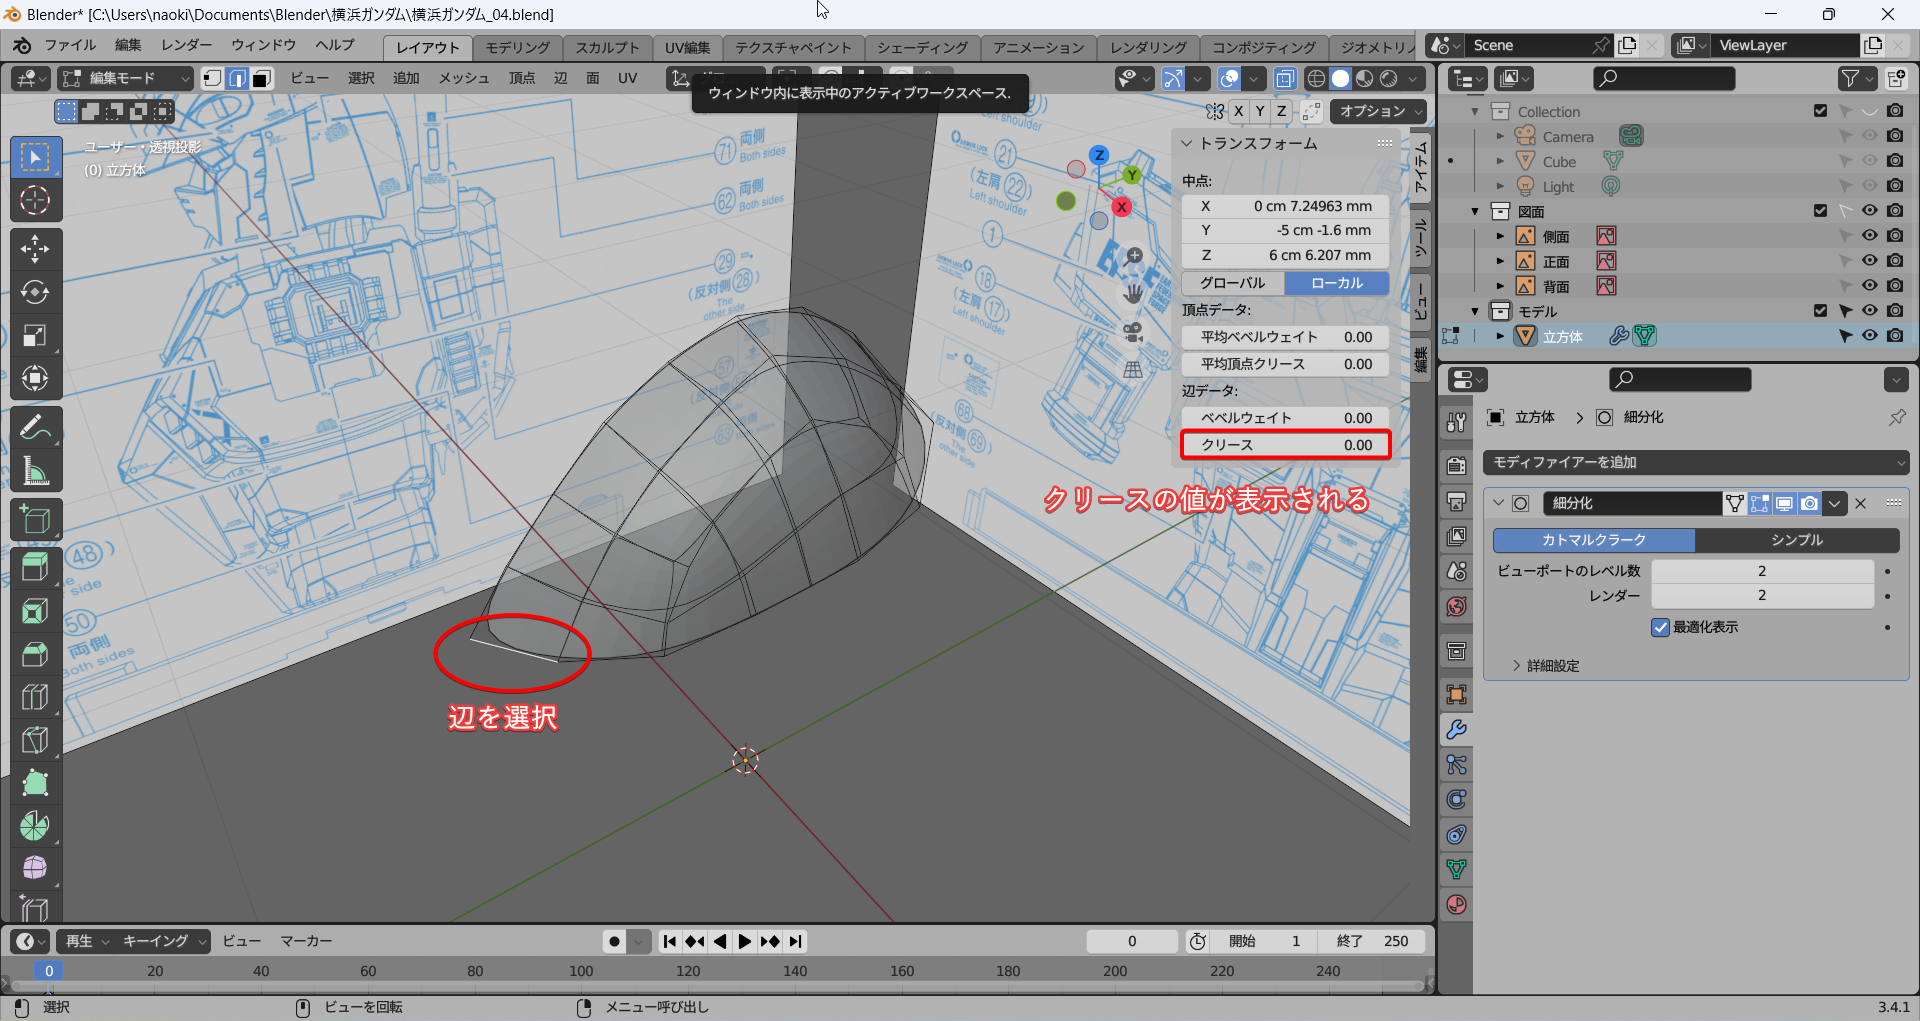Select the Measure tool icon
The height and width of the screenshot is (1021, 1920).
pyautogui.click(x=35, y=470)
